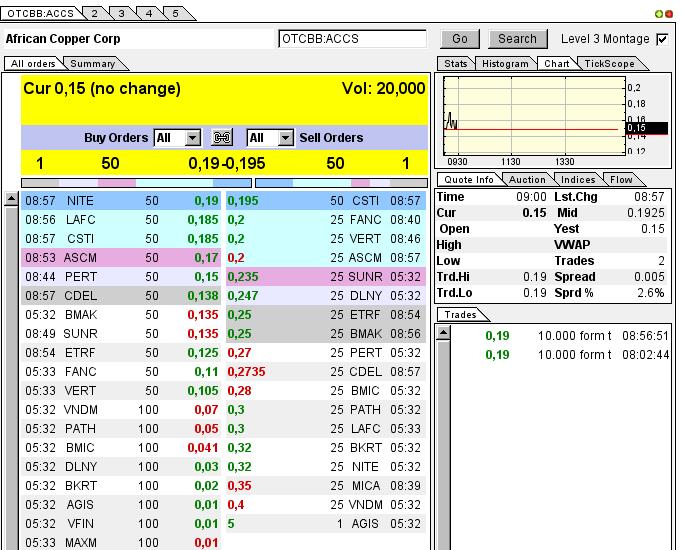Toggle the Level 3 Montage checkbox
686x550 pixels.
tap(661, 39)
